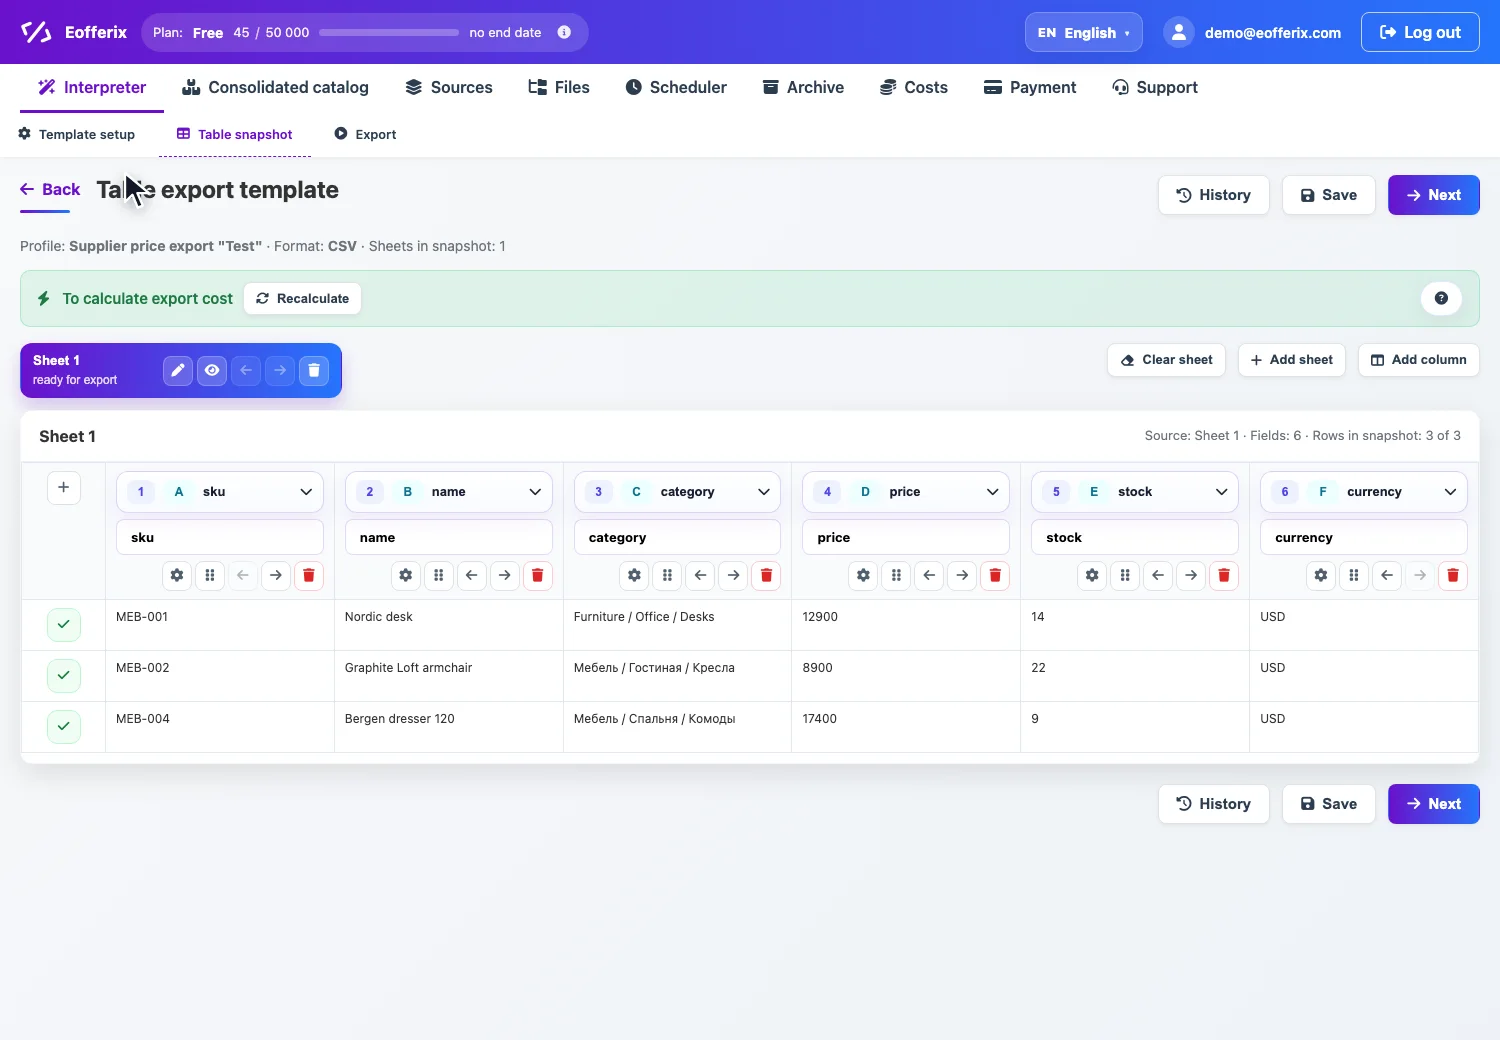Move stock column left
Viewport: 1500px width, 1040px height.
click(1158, 575)
